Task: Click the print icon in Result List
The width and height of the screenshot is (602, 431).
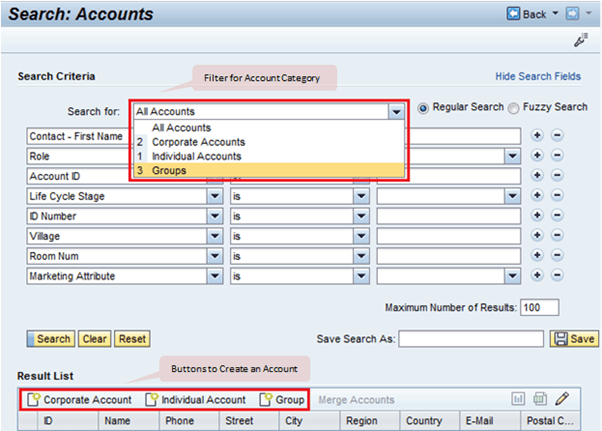Action: 540,400
